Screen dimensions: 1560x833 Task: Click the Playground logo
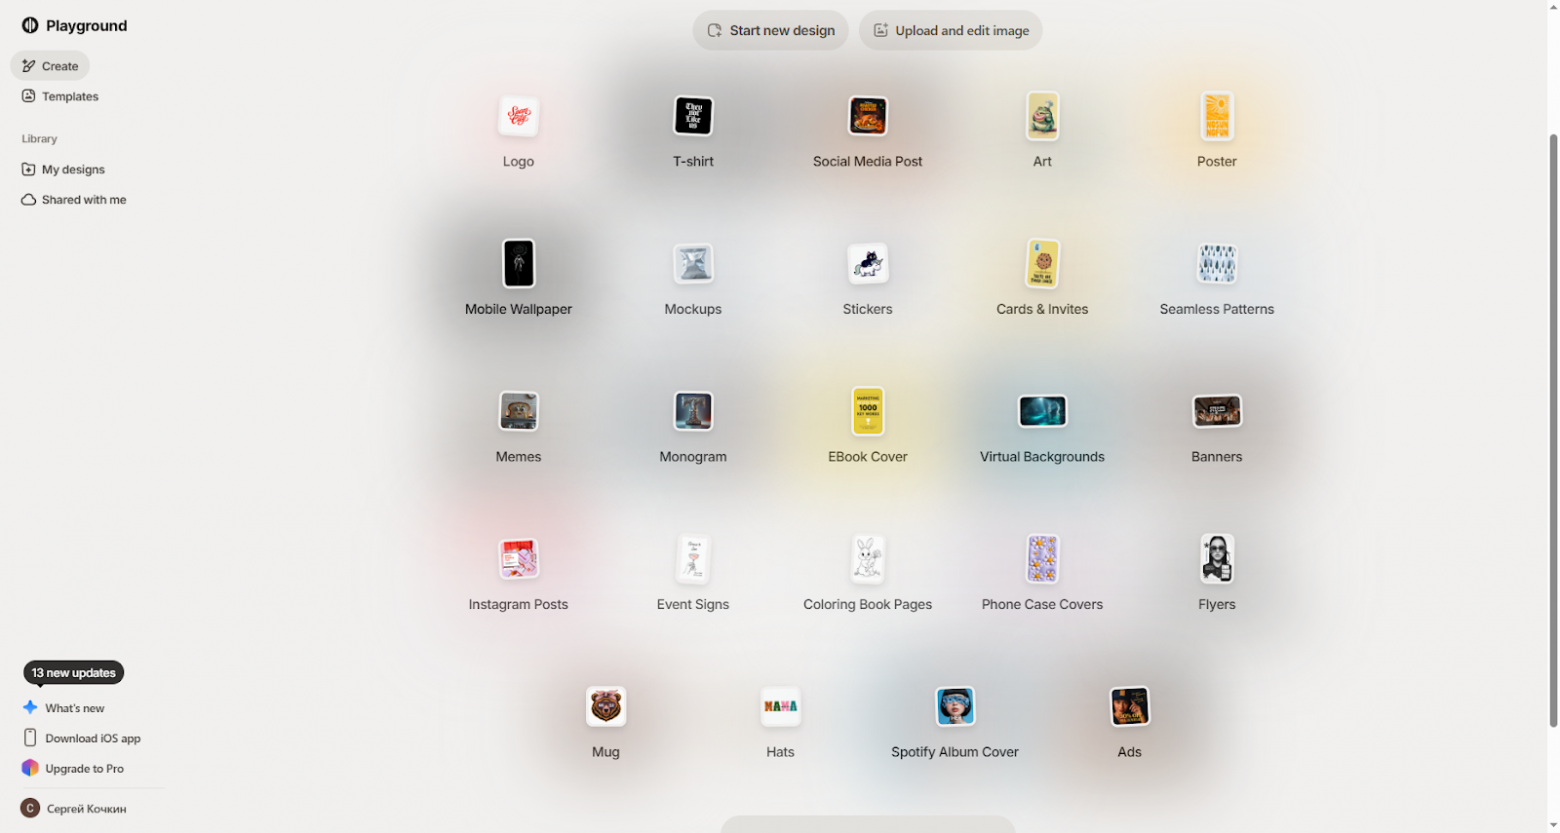(x=75, y=26)
